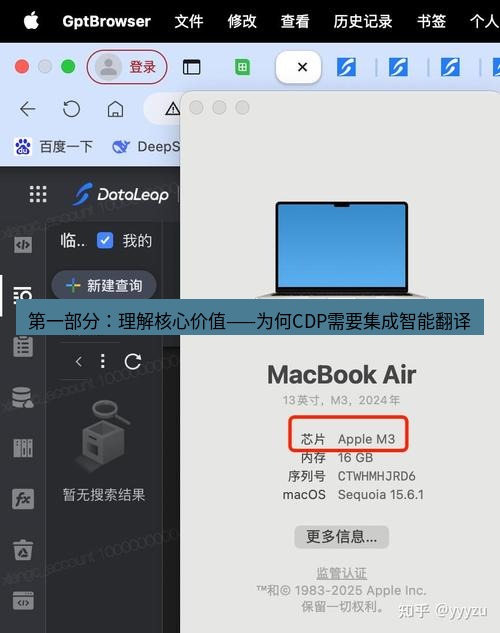Open the 历史记录 menu
Screen dimensions: 500x633
pos(363,21)
